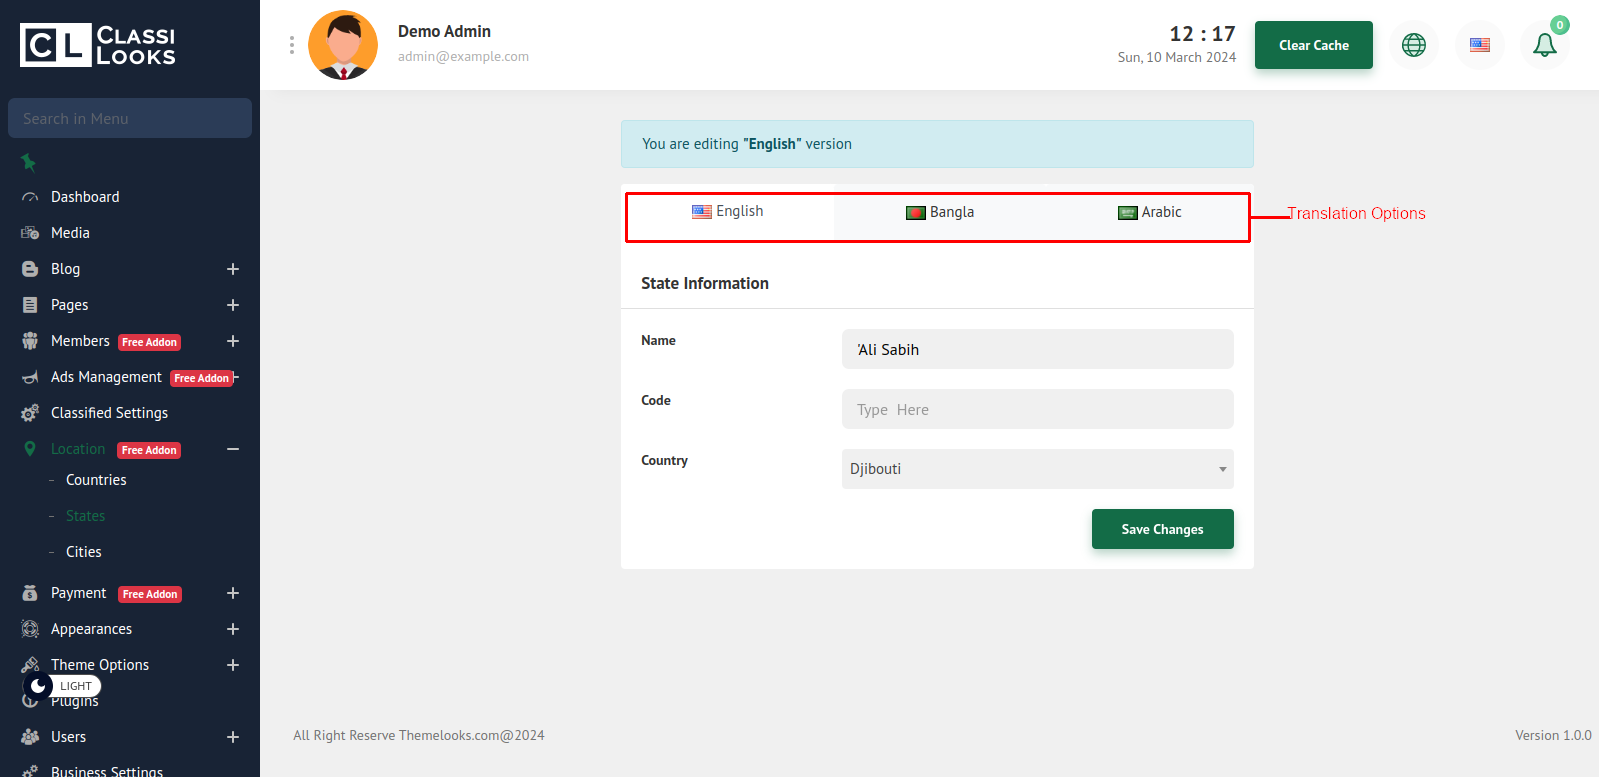Expand the Blog menu plus sign

point(233,269)
